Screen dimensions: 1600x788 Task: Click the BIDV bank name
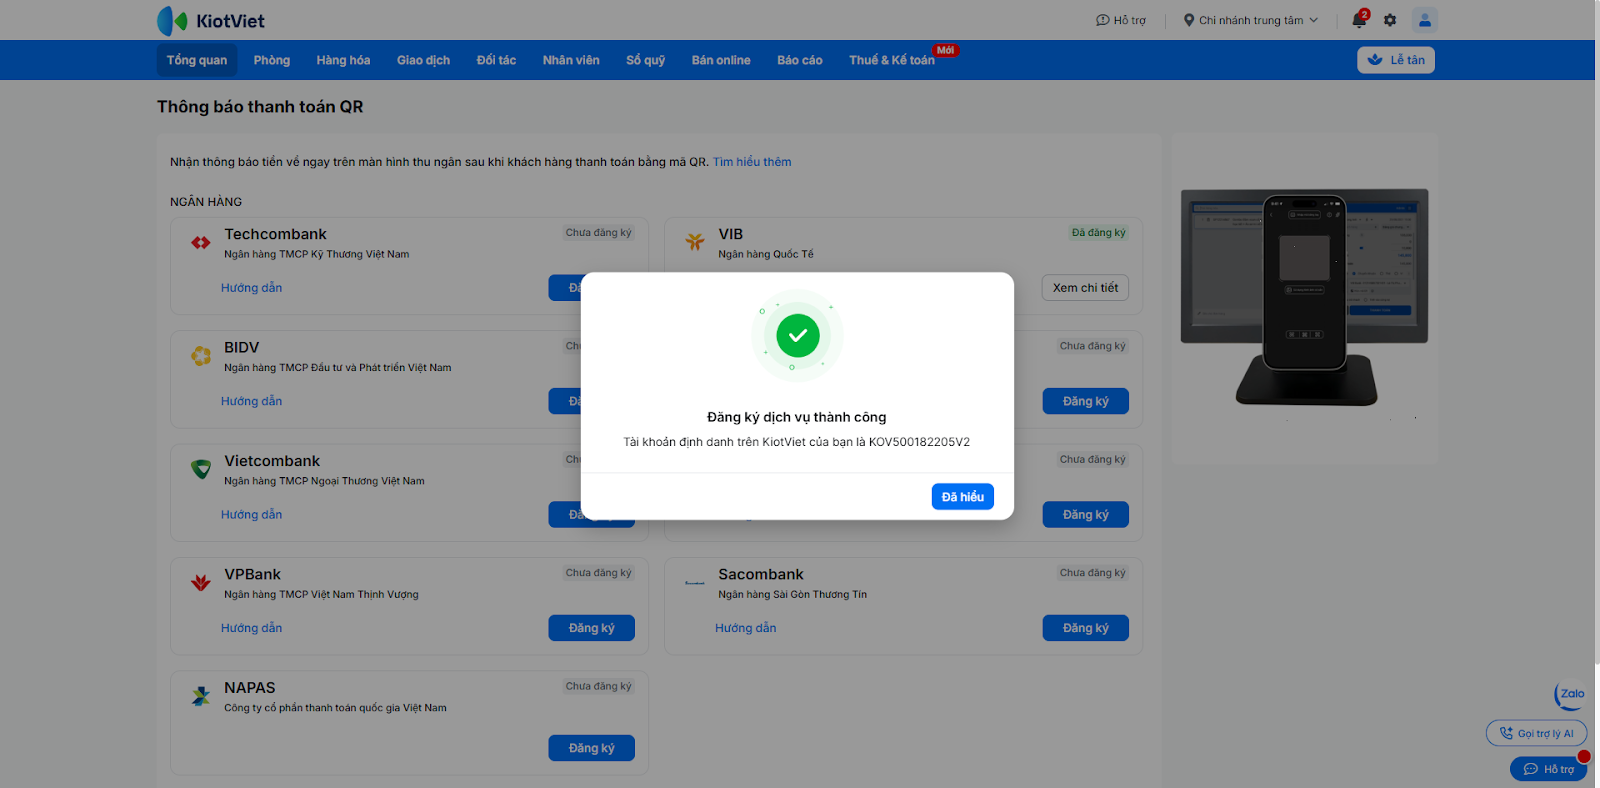pos(242,347)
